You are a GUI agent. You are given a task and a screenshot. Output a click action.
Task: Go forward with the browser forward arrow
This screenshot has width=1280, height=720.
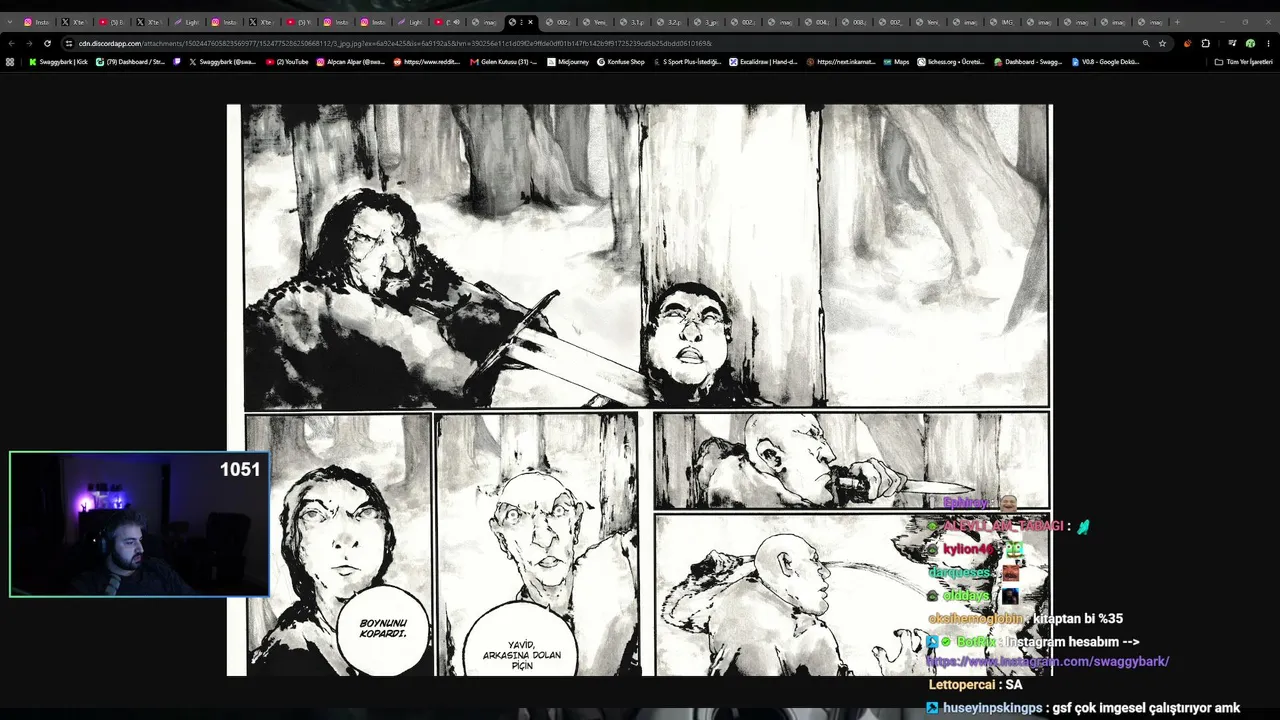tap(29, 44)
